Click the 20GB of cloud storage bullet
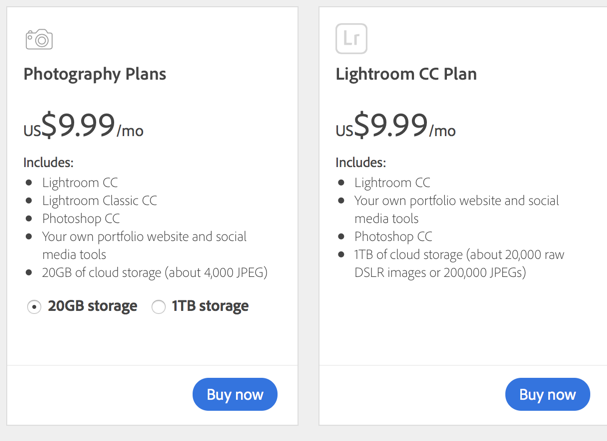The width and height of the screenshot is (607, 441). click(155, 272)
